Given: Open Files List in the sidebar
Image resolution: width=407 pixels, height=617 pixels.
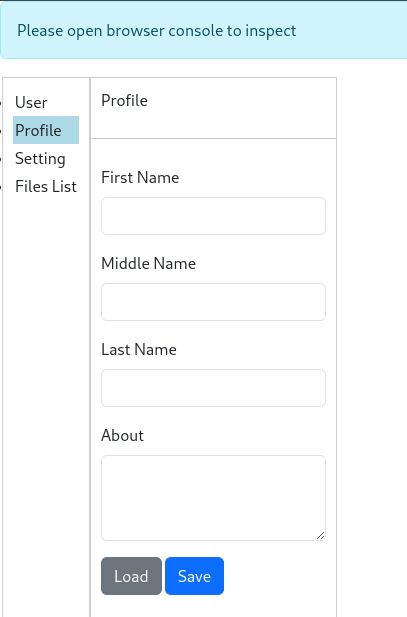Looking at the screenshot, I should click(x=46, y=187).
